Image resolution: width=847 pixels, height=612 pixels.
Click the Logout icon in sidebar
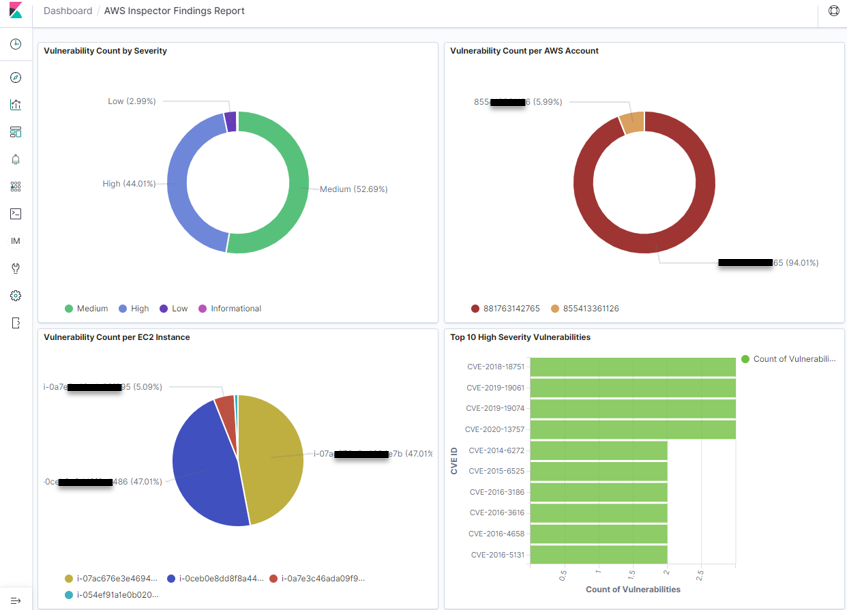click(16, 323)
